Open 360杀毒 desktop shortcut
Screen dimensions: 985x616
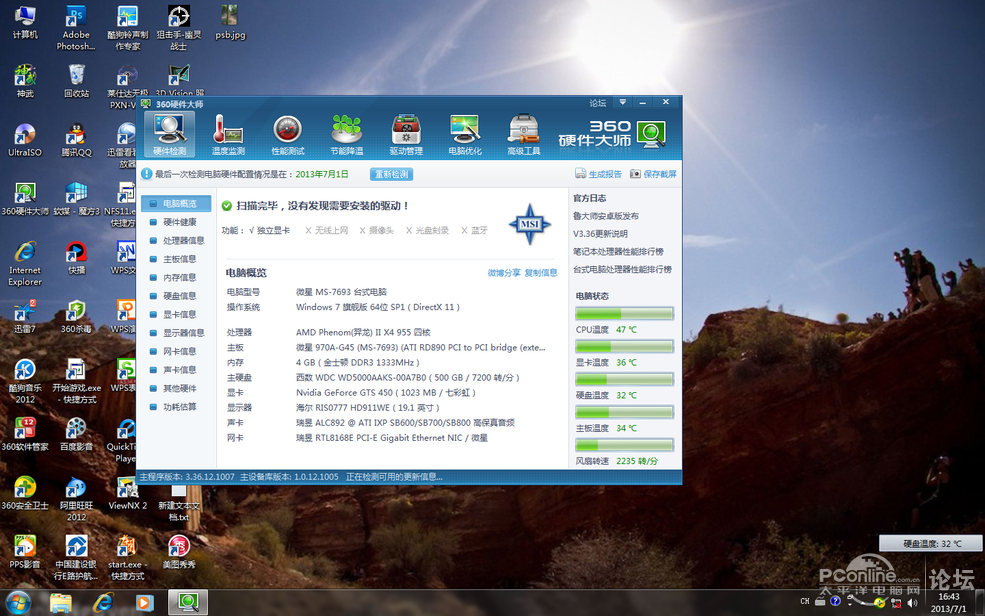click(x=76, y=316)
